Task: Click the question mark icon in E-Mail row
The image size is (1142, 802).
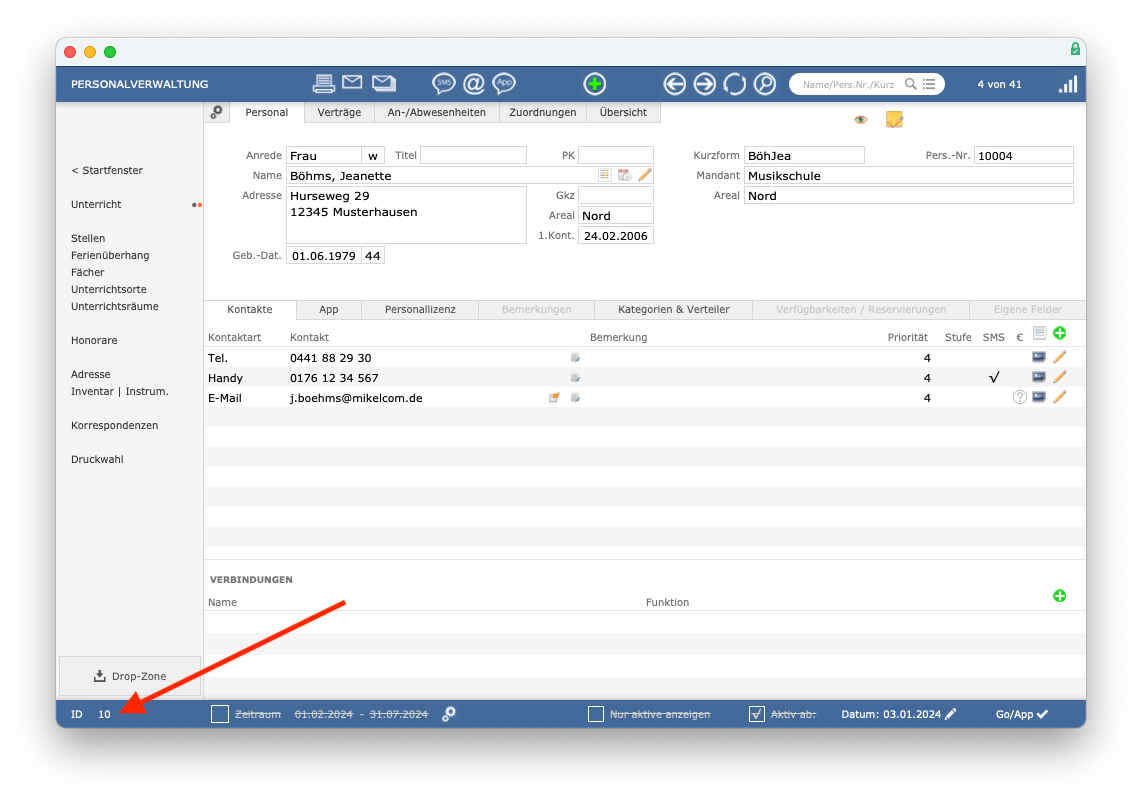Action: point(1020,397)
